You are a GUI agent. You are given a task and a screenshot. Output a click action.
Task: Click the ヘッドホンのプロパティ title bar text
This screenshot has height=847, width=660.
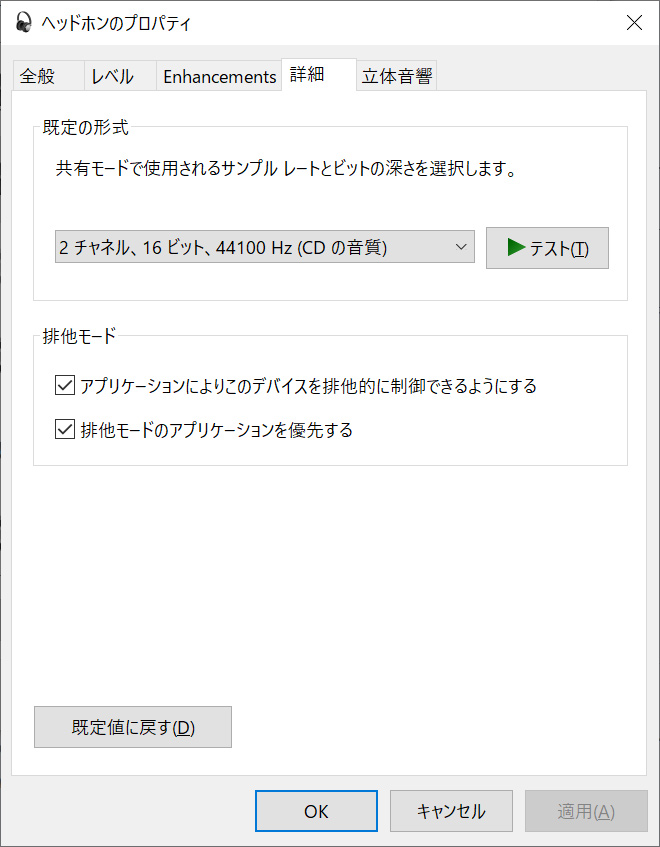(116, 23)
